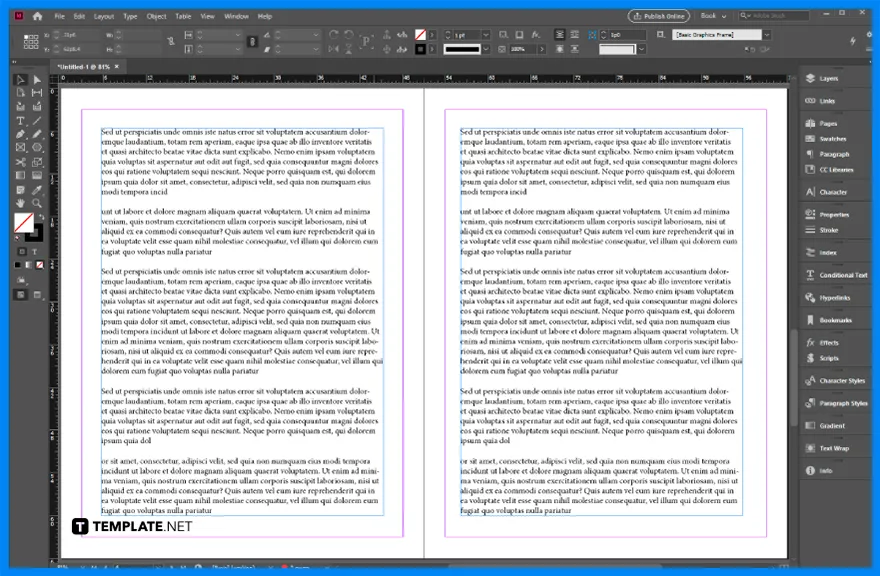Choose the Hand tool
Viewport: 880px width, 576px height.
click(20, 203)
